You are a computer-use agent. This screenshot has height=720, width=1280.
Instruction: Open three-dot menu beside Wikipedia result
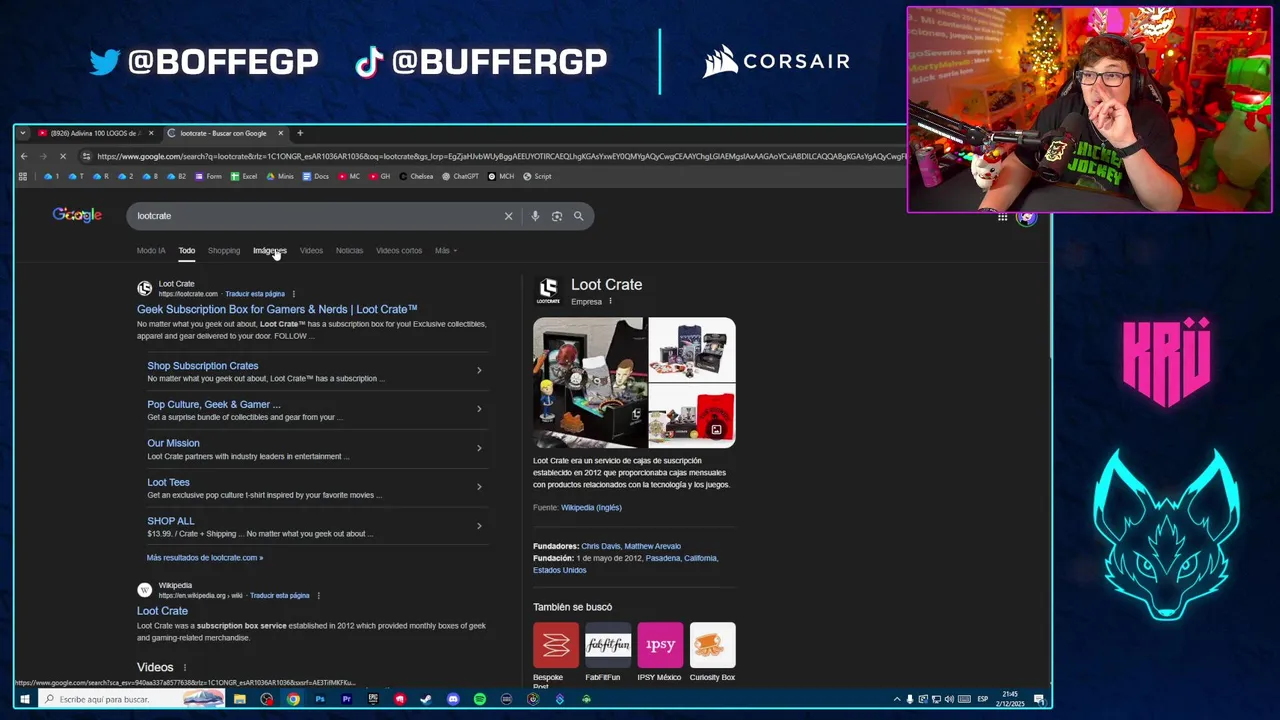[318, 596]
